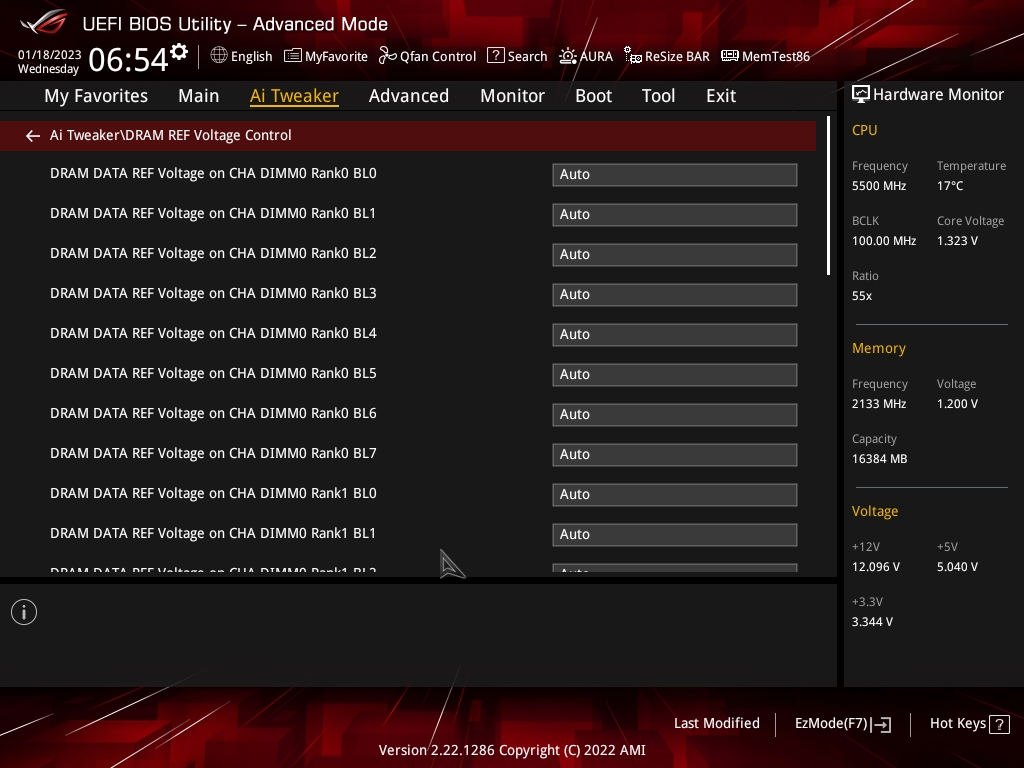Viewport: 1024px width, 768px height.
Task: Edit Rank0 BL4 voltage Auto field
Action: [675, 334]
